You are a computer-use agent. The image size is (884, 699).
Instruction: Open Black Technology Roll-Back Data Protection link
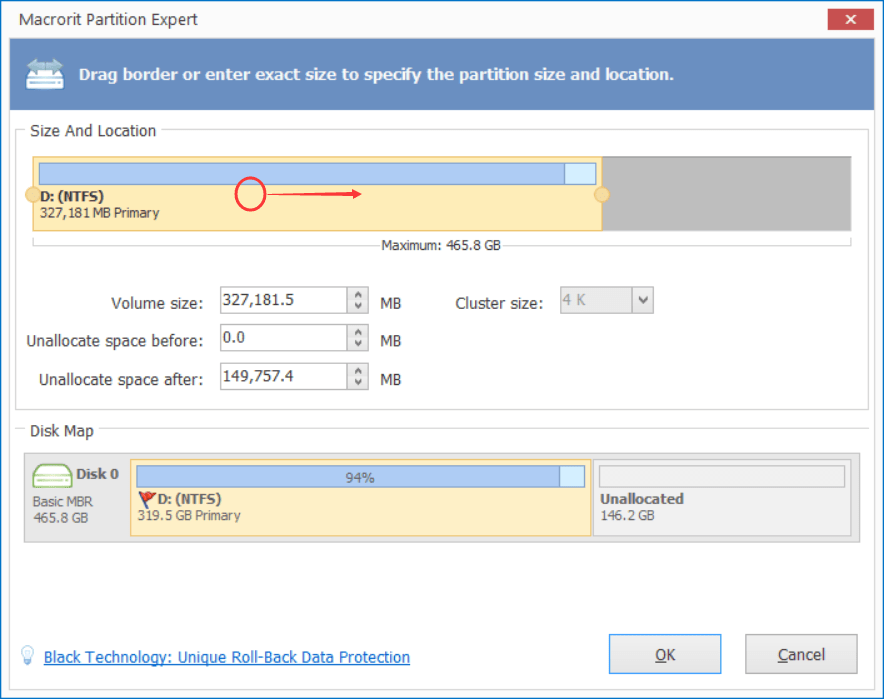coord(227,657)
